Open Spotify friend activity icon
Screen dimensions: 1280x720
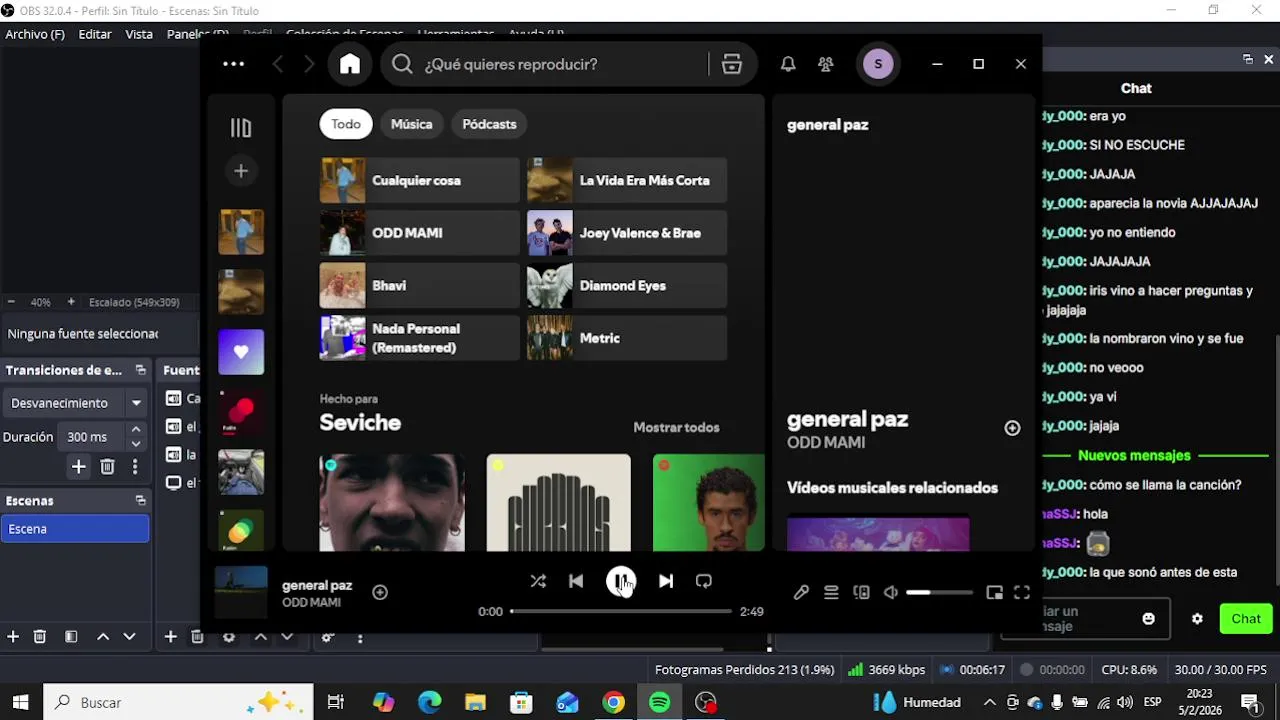[x=825, y=64]
